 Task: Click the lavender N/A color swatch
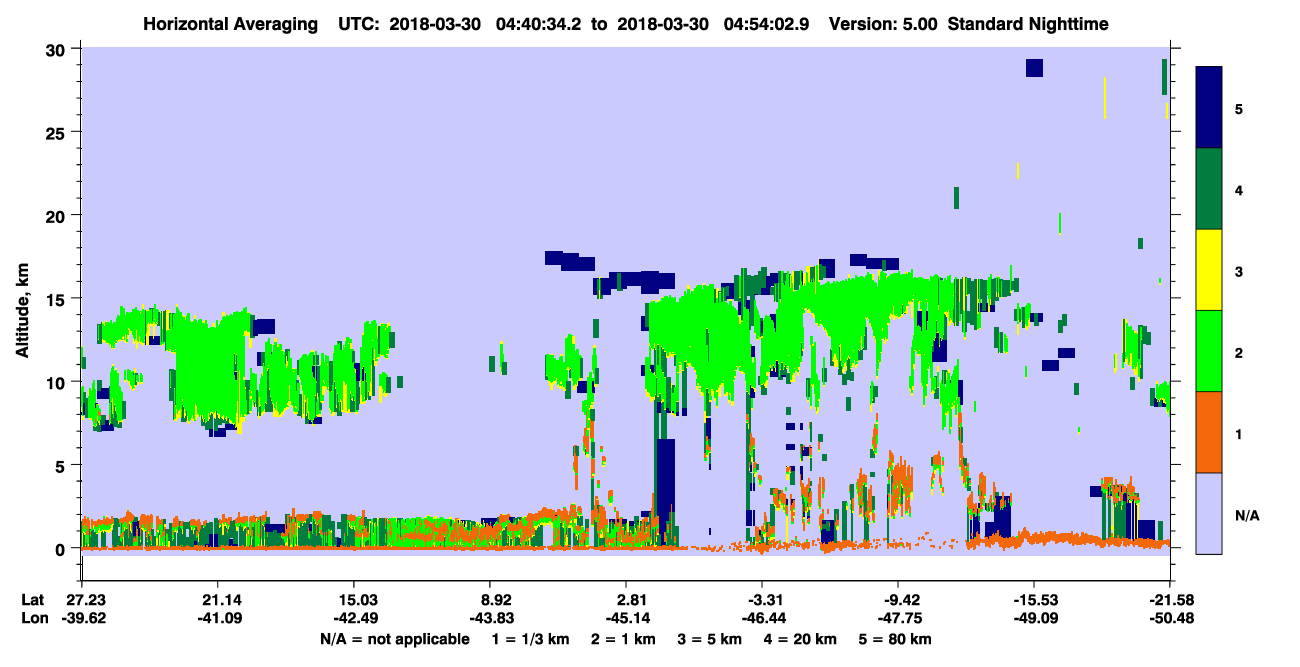click(1209, 512)
